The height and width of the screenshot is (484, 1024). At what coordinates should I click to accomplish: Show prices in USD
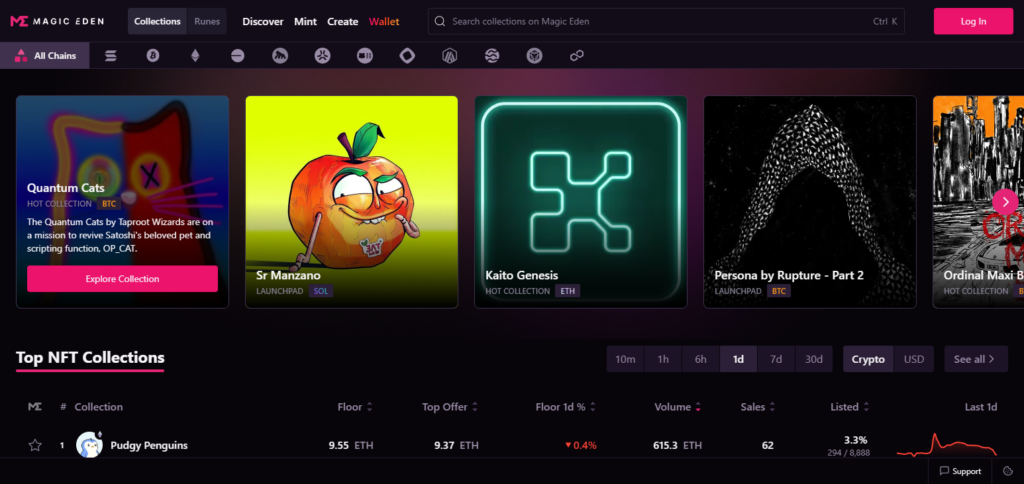click(x=914, y=359)
